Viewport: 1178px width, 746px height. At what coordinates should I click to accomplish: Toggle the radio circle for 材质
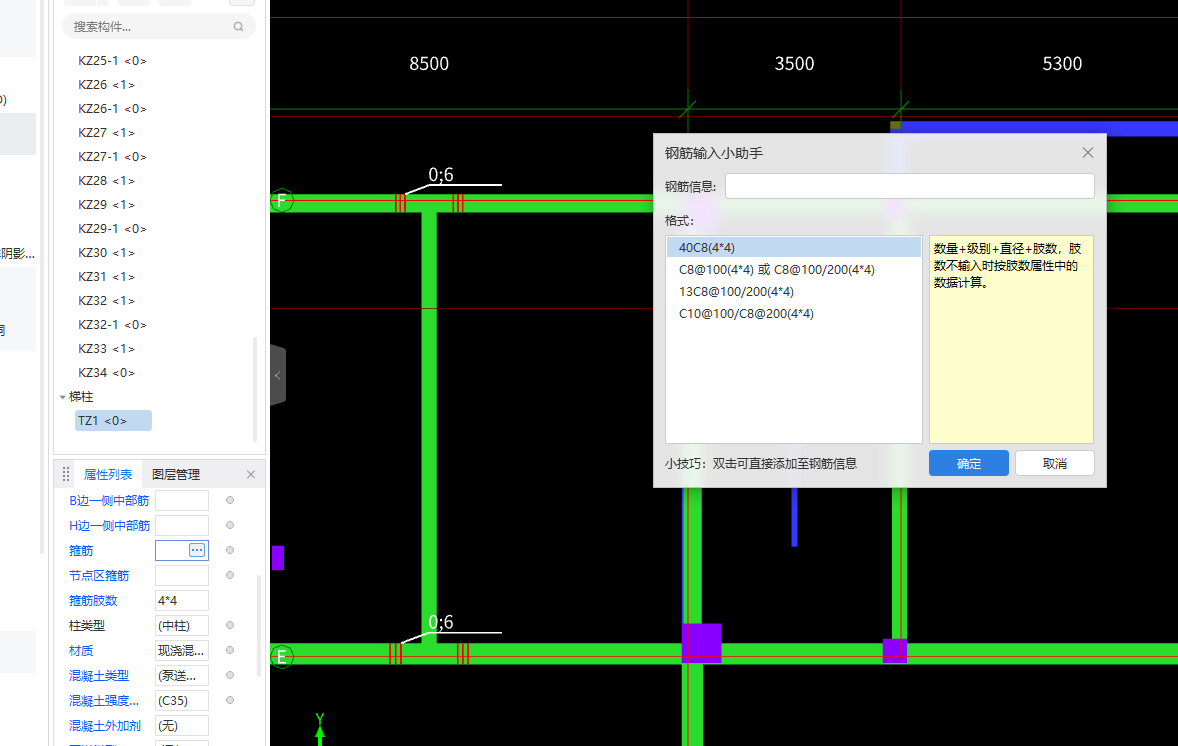pyautogui.click(x=230, y=650)
